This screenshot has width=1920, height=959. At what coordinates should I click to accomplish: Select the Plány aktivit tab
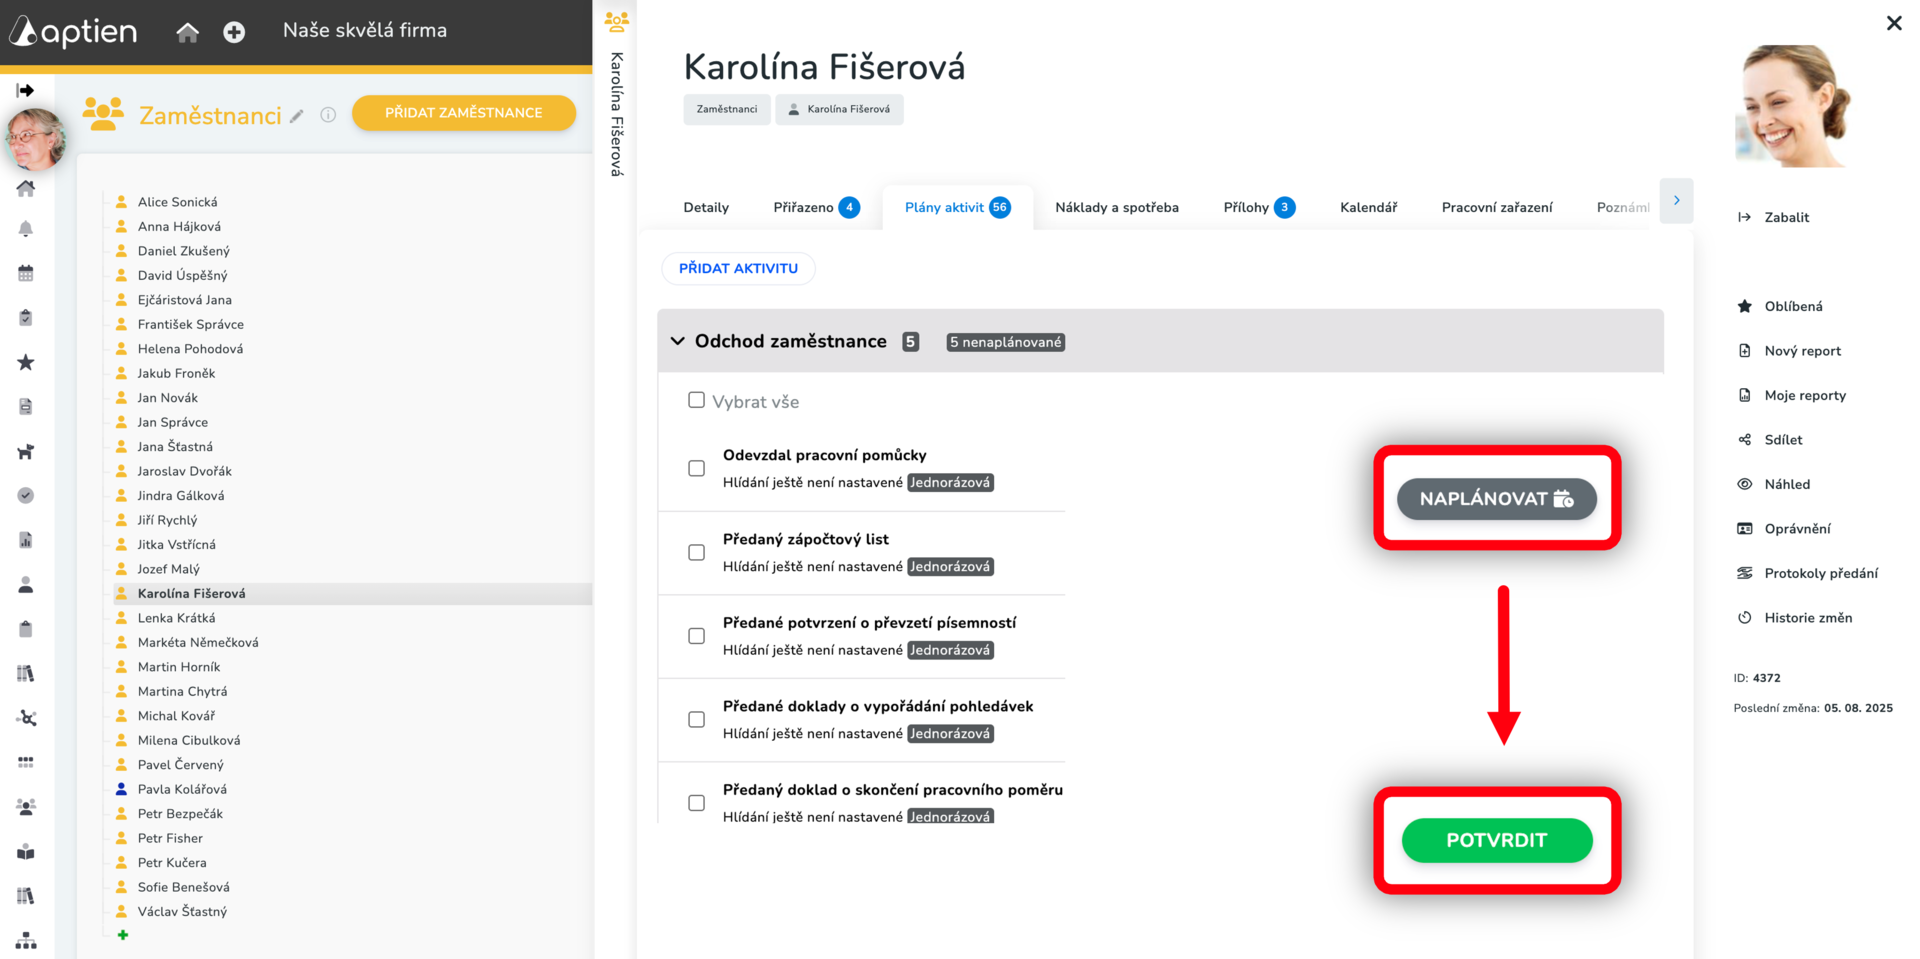point(957,208)
